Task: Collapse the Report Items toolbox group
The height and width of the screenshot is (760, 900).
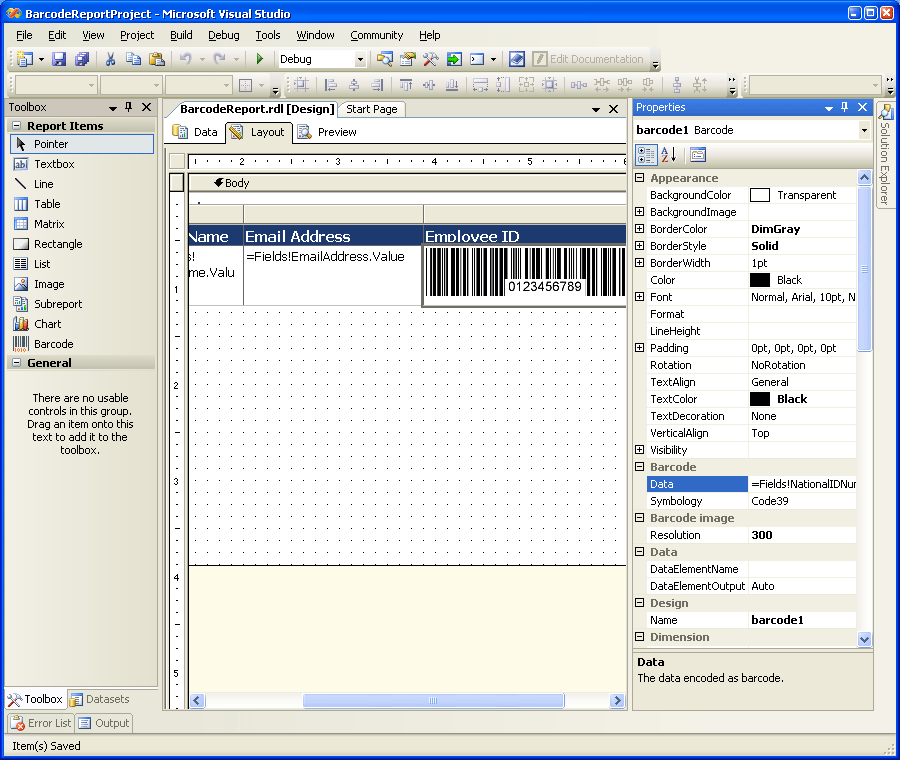Action: click(x=16, y=126)
